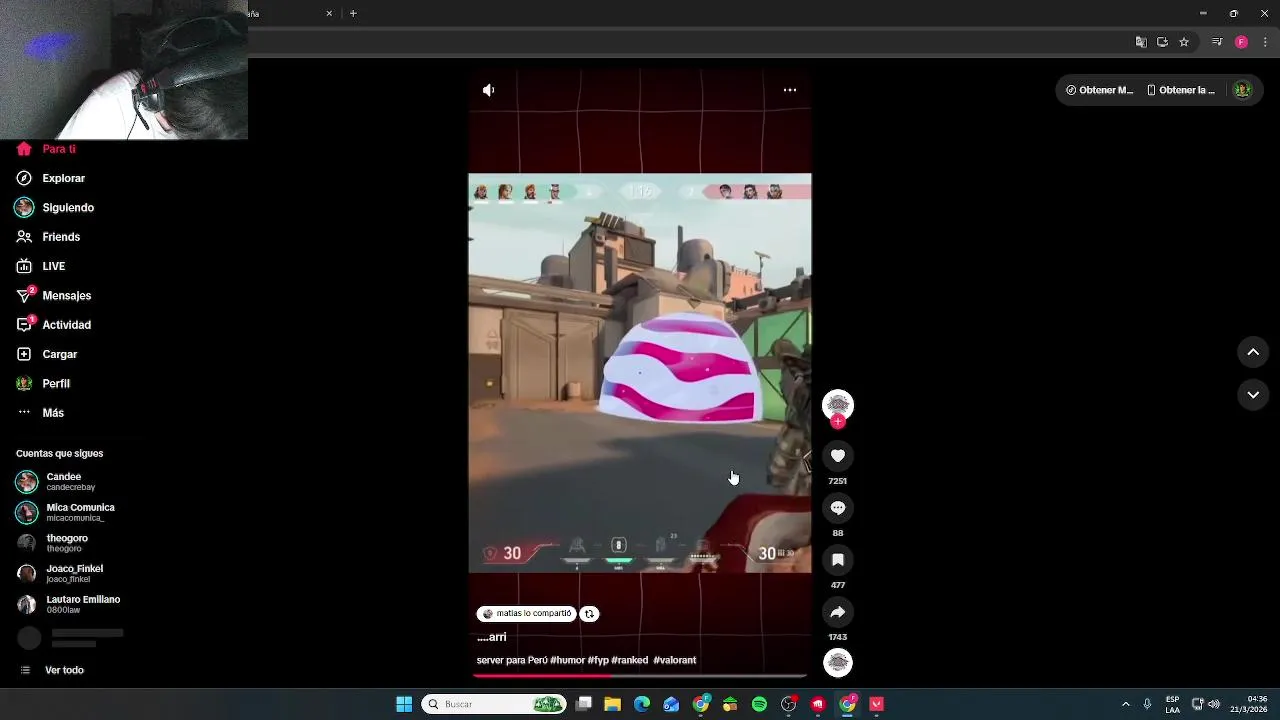Open Lautaro Emiliano's account
This screenshot has height=720, width=1280.
[x=68, y=604]
